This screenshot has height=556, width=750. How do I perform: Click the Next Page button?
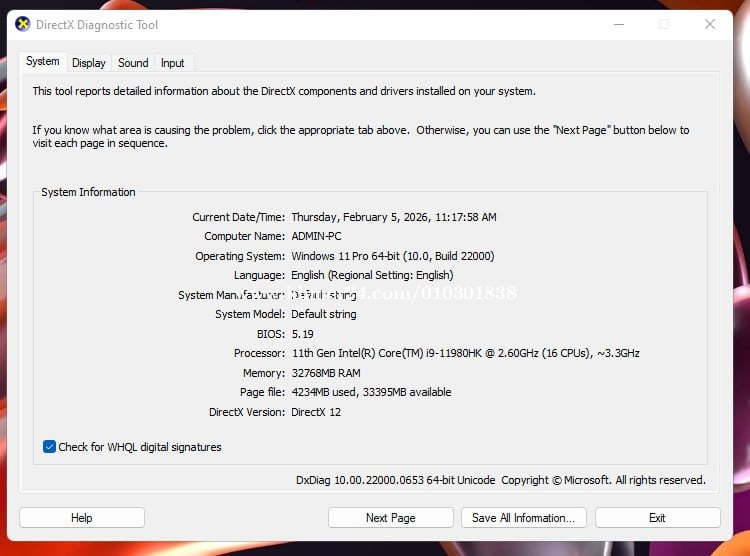[x=390, y=517]
